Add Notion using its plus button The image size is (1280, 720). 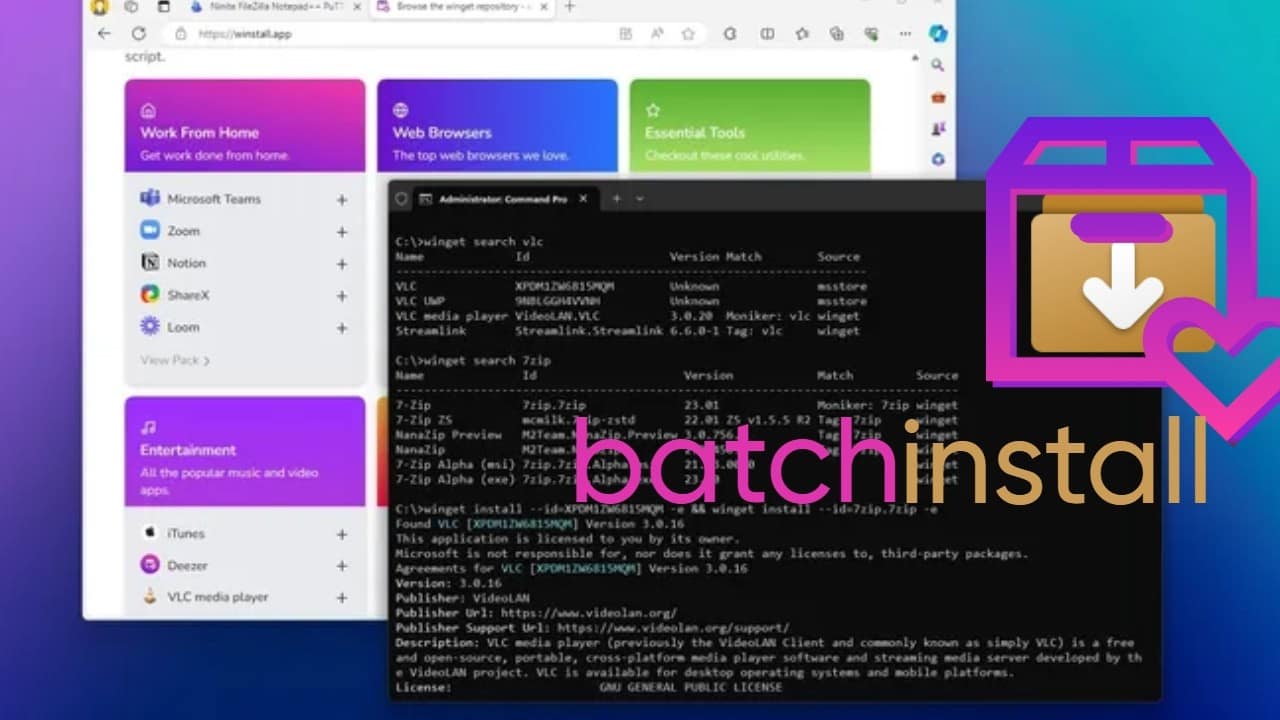coord(341,264)
